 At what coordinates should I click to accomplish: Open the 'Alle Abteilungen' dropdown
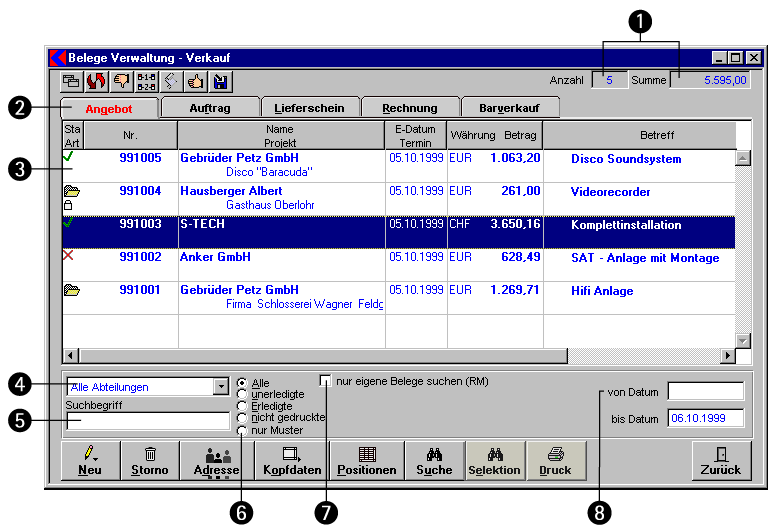tap(221, 387)
